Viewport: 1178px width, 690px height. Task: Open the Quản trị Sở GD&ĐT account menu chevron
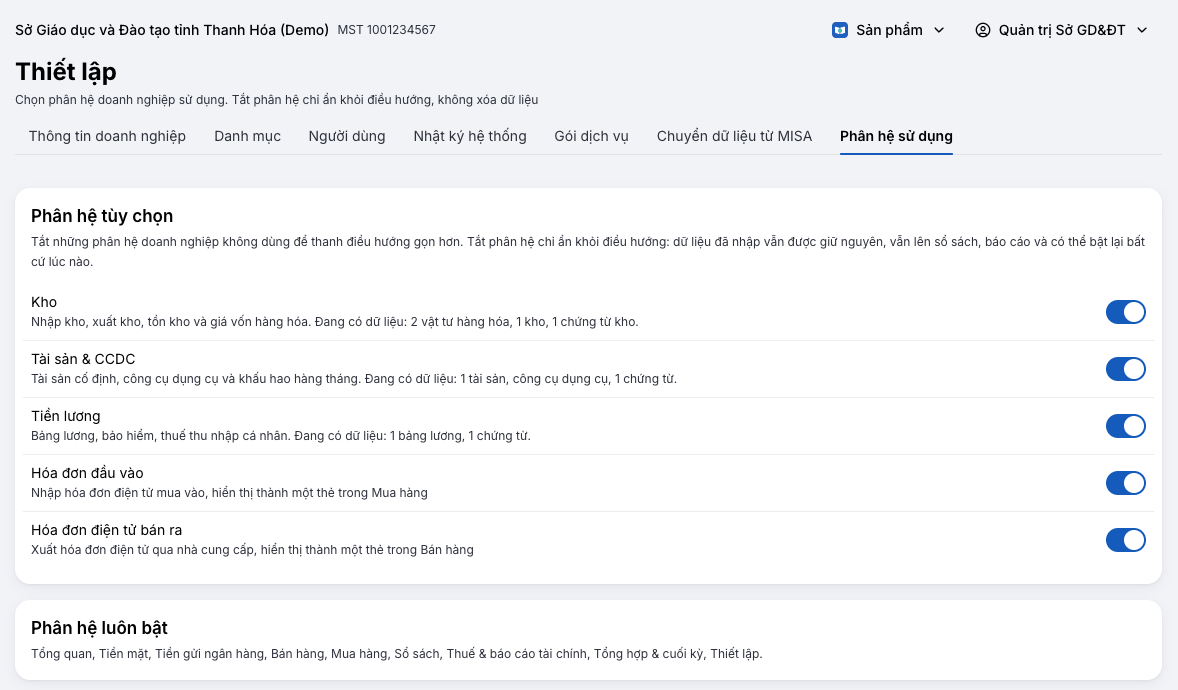[1142, 30]
